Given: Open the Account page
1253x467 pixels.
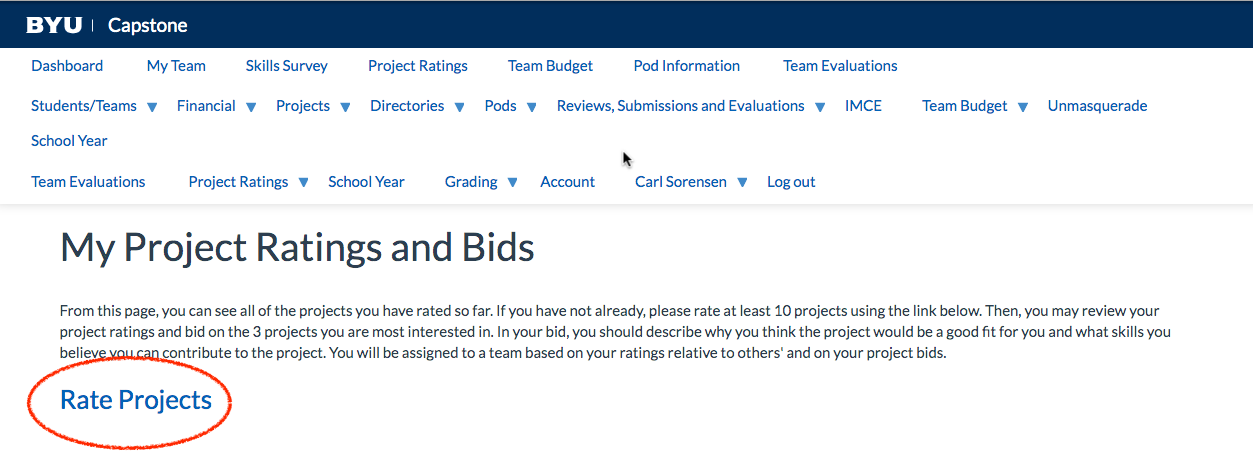Looking at the screenshot, I should point(567,182).
